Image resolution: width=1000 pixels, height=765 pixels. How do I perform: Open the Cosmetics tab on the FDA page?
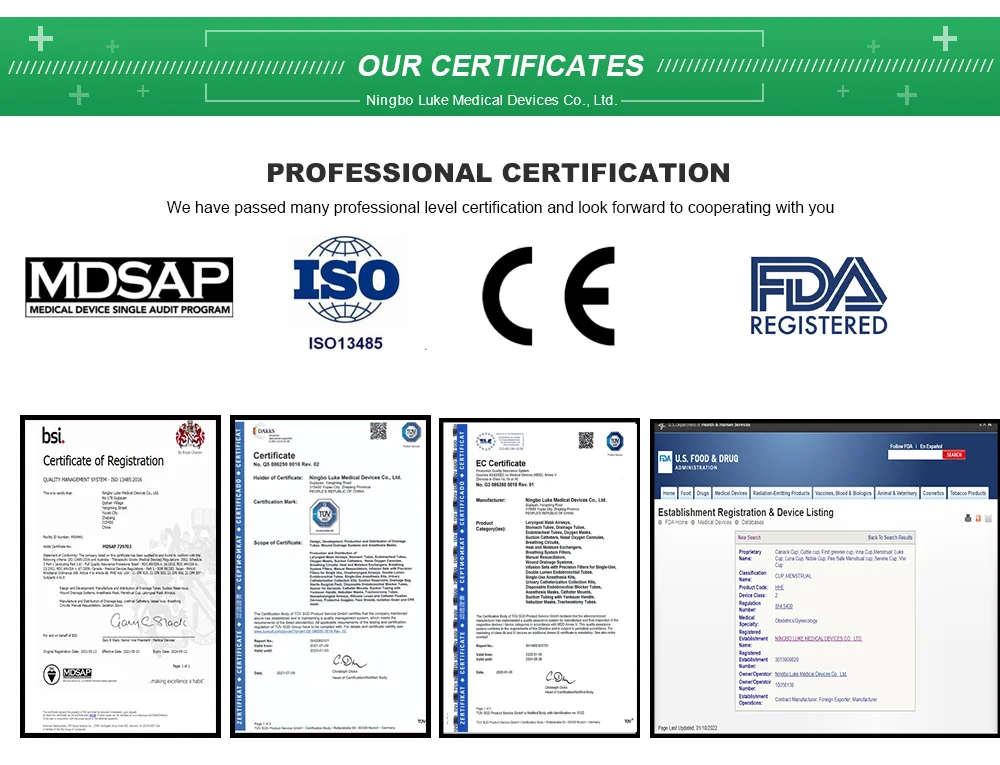tap(933, 493)
